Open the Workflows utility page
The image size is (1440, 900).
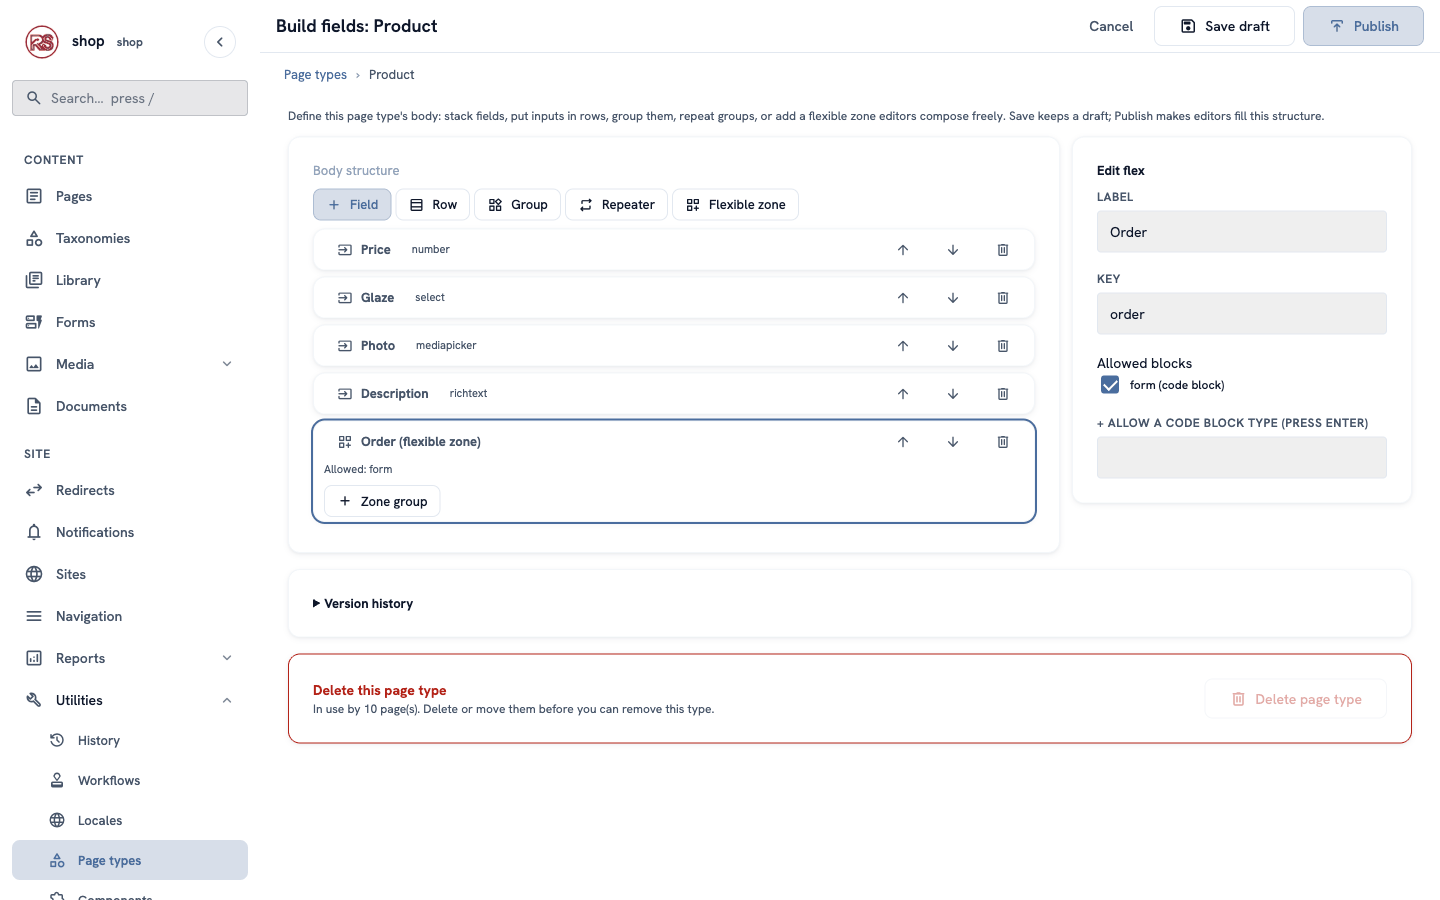coord(130,780)
